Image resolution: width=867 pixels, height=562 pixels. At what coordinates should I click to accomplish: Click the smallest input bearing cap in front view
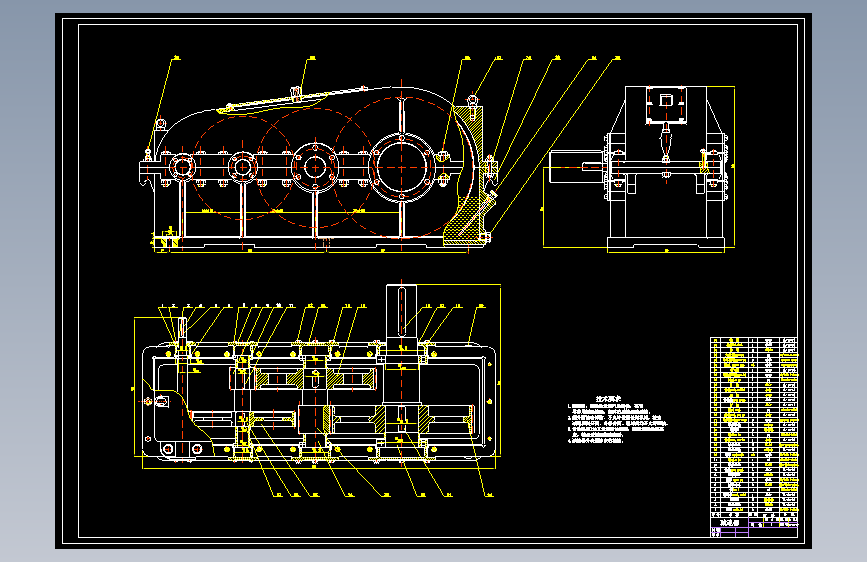[181, 166]
